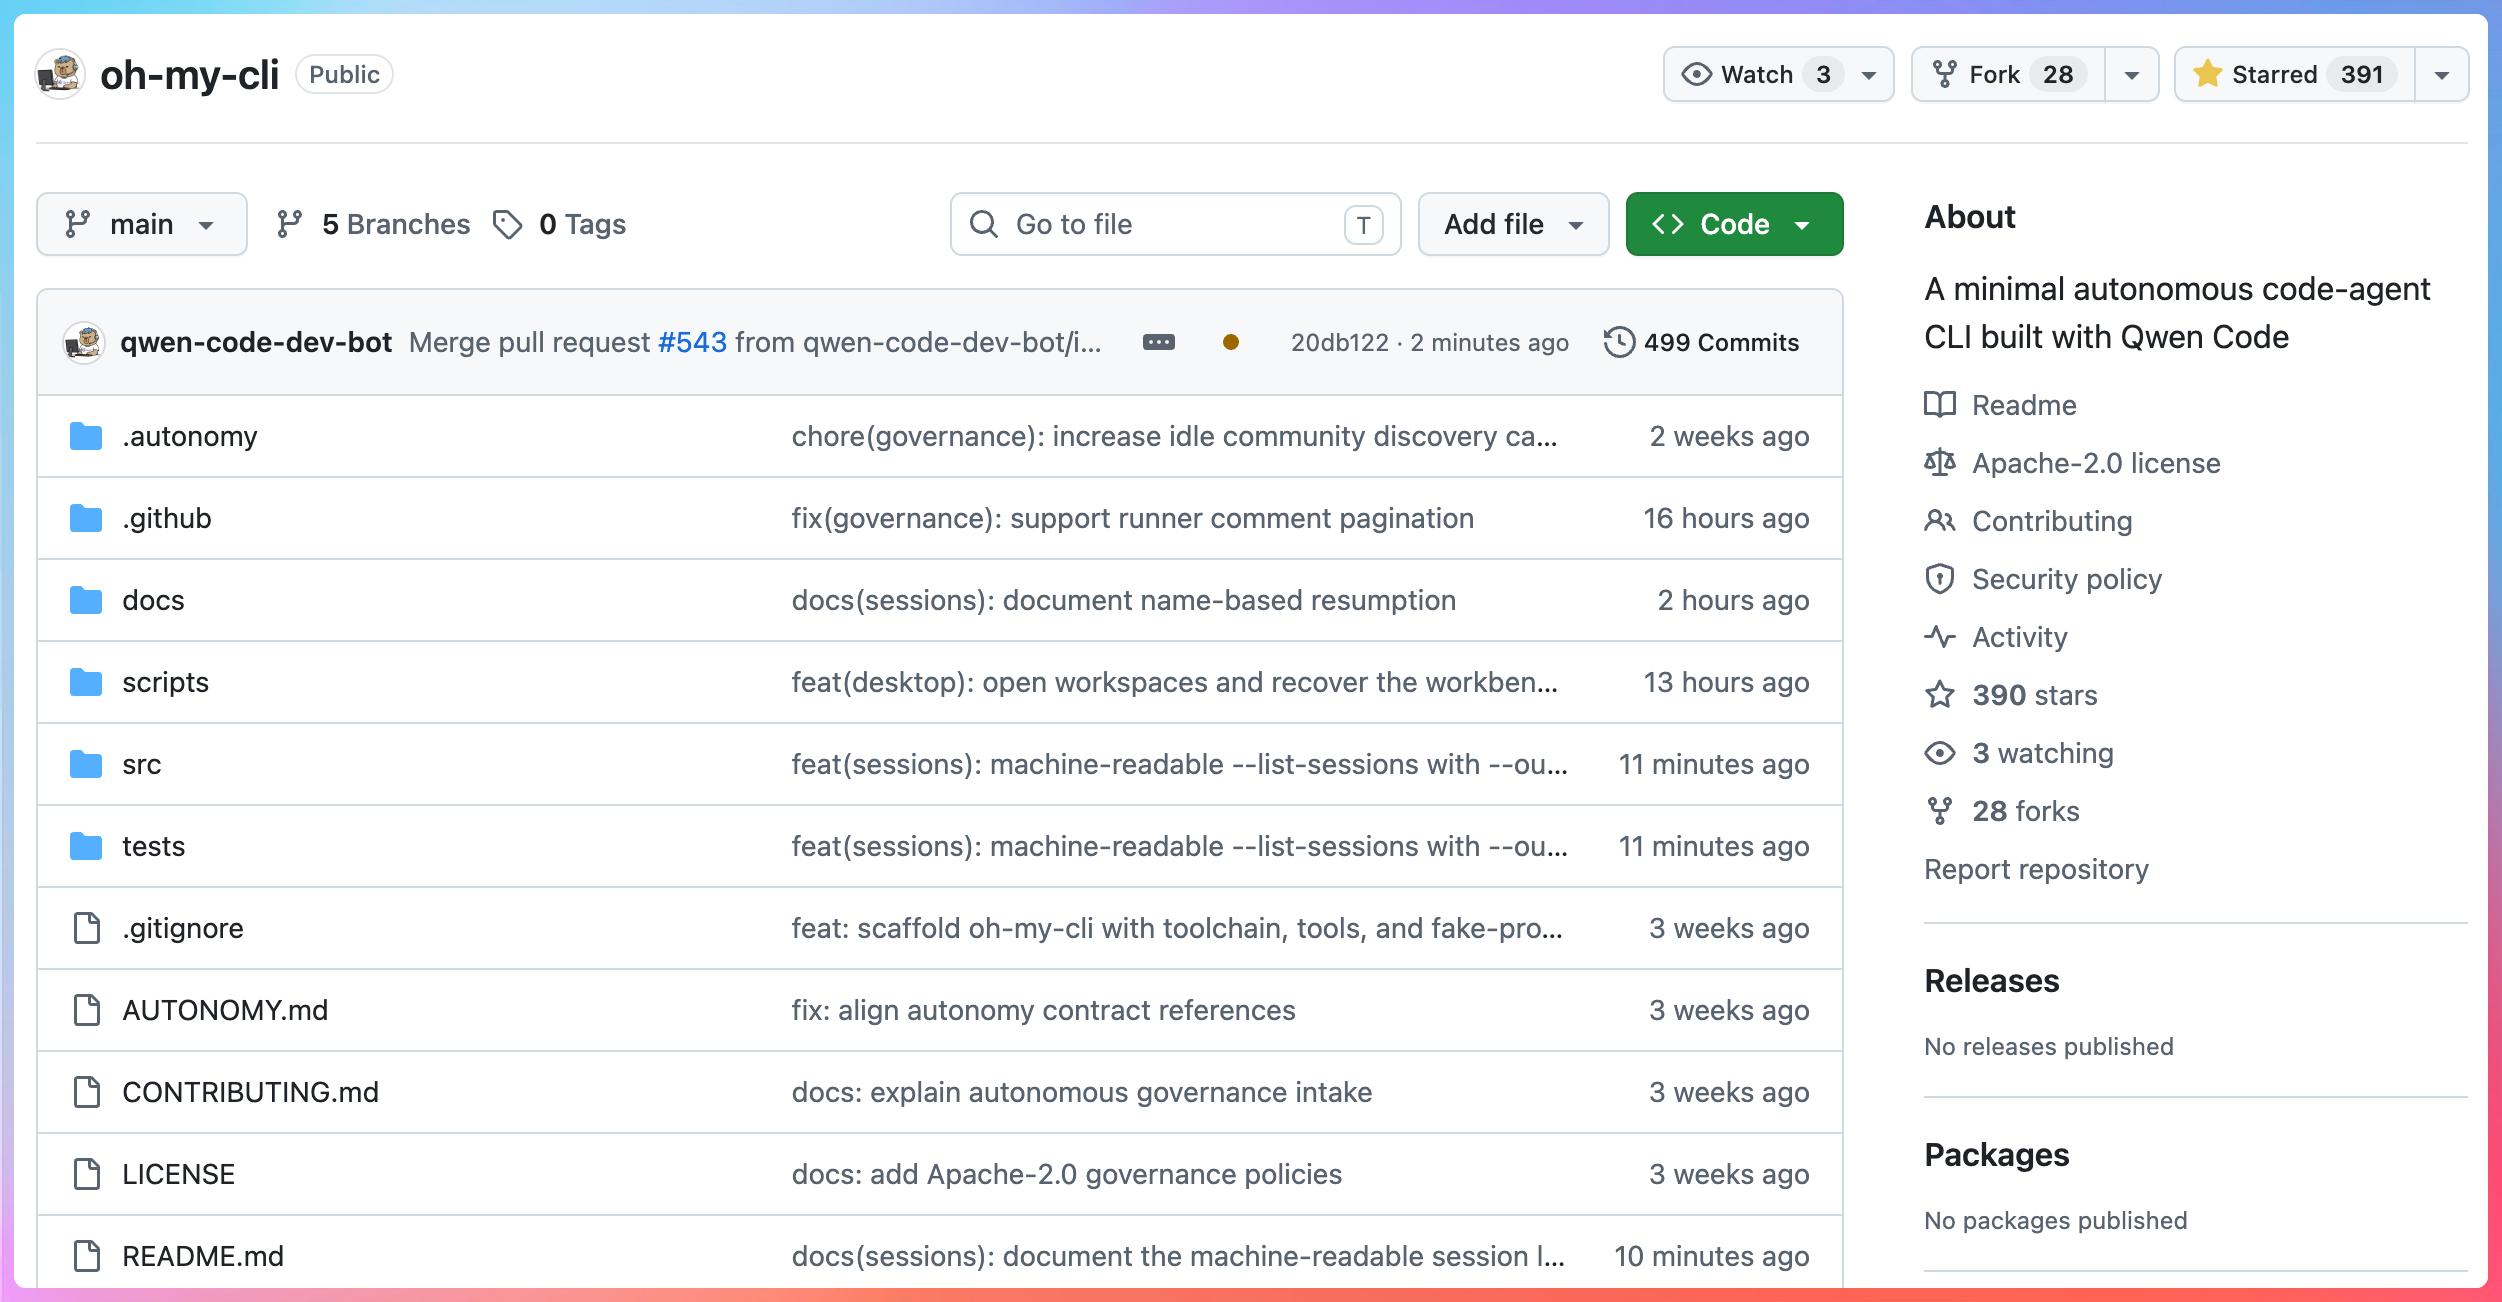
Task: Open the LICENSE file
Action: tap(178, 1174)
